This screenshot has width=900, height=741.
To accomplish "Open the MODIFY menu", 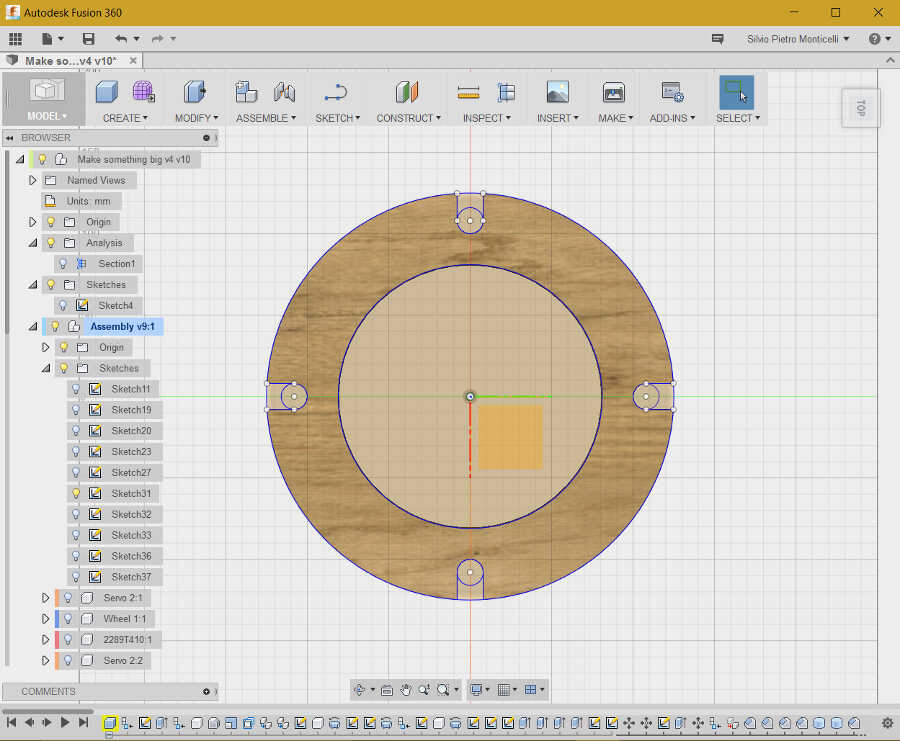I will pyautogui.click(x=196, y=118).
